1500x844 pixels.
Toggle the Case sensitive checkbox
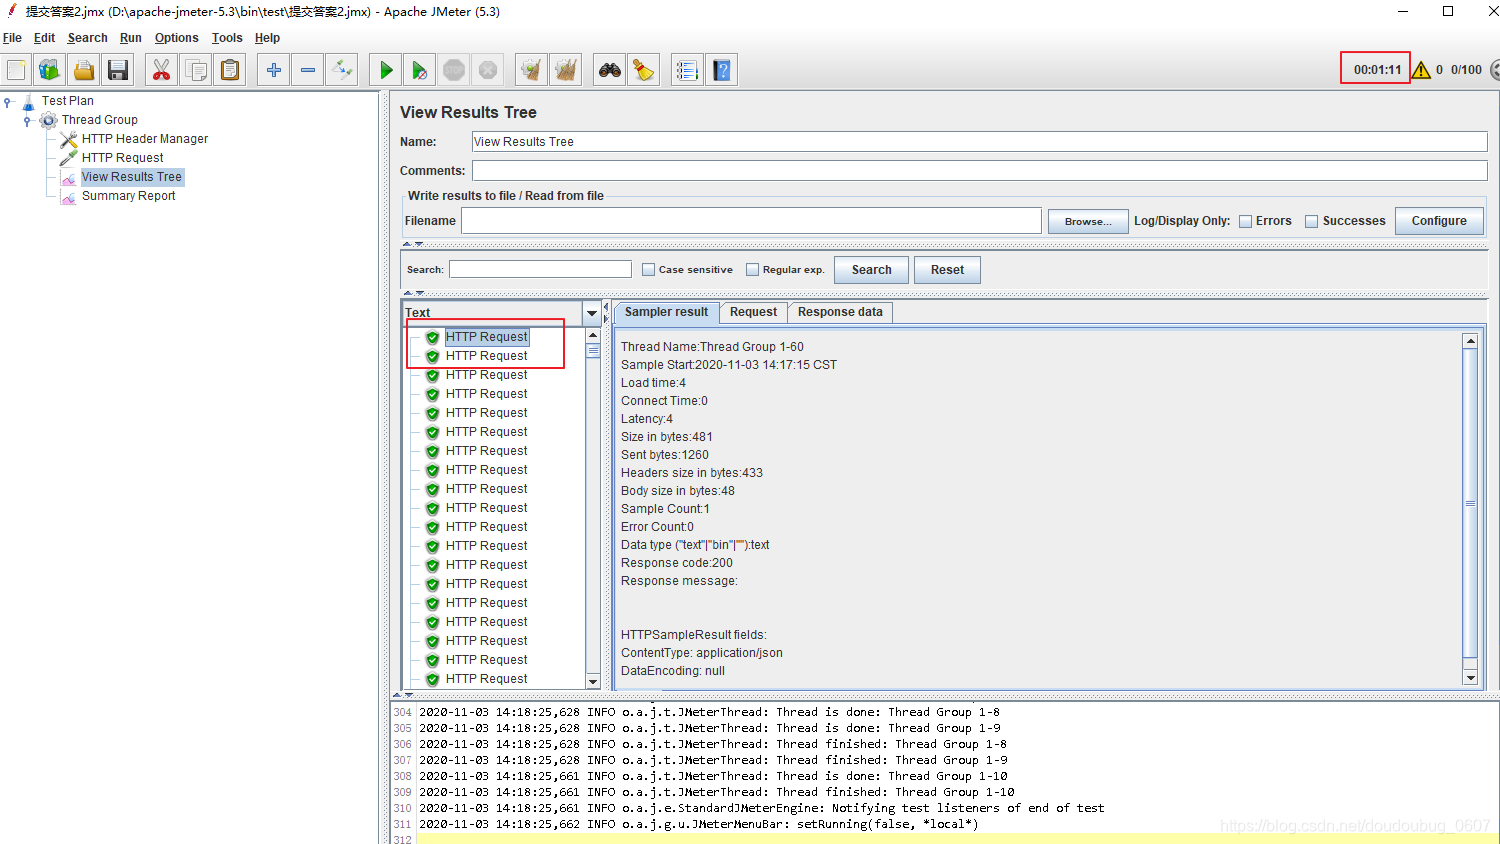tap(649, 270)
